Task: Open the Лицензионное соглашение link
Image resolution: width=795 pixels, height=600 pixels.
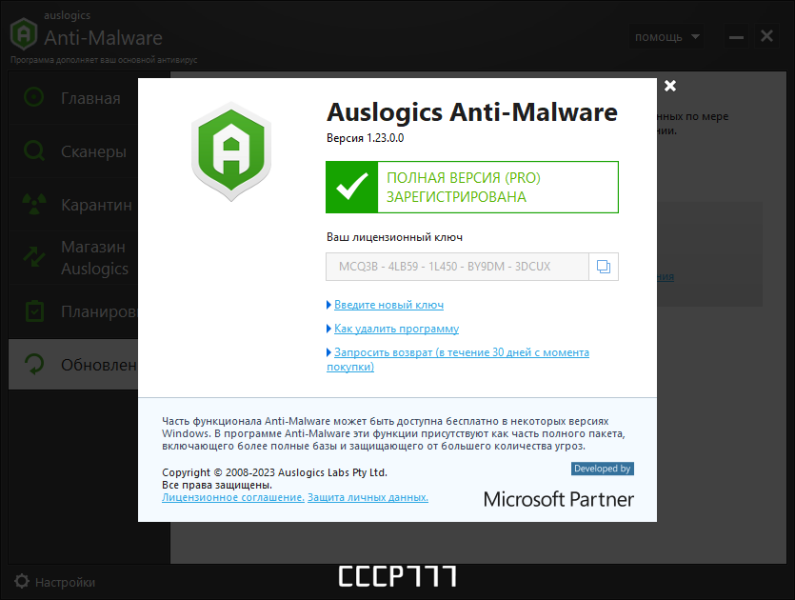Action: tap(233, 498)
